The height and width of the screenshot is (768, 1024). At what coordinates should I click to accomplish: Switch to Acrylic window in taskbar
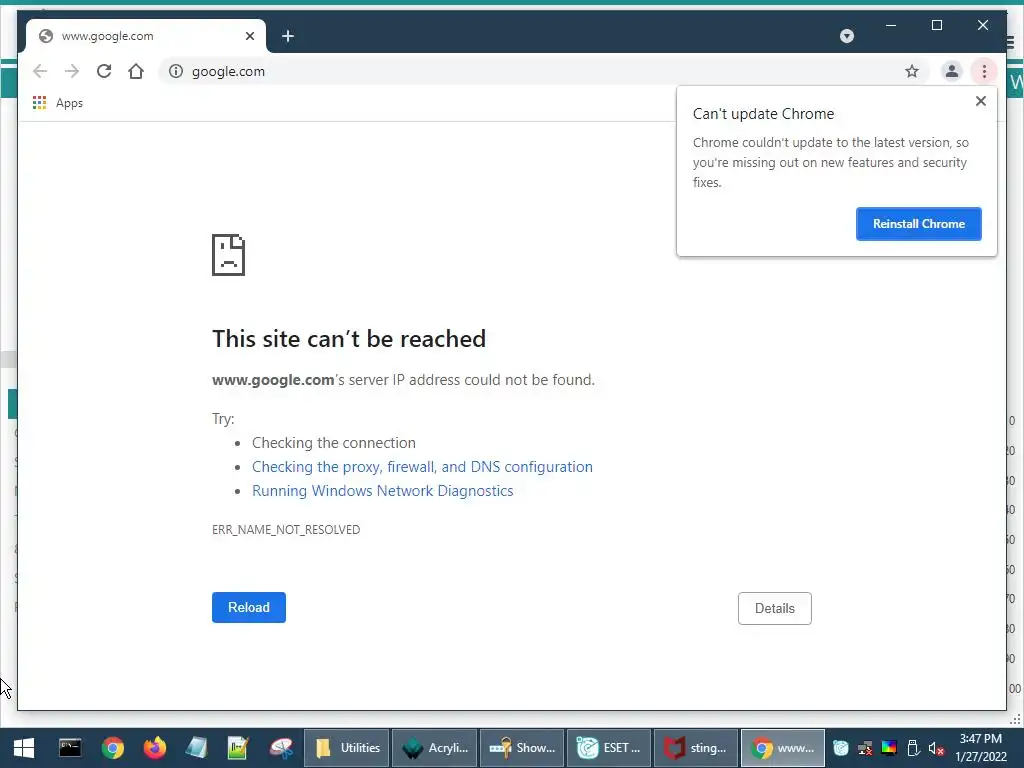click(x=434, y=748)
